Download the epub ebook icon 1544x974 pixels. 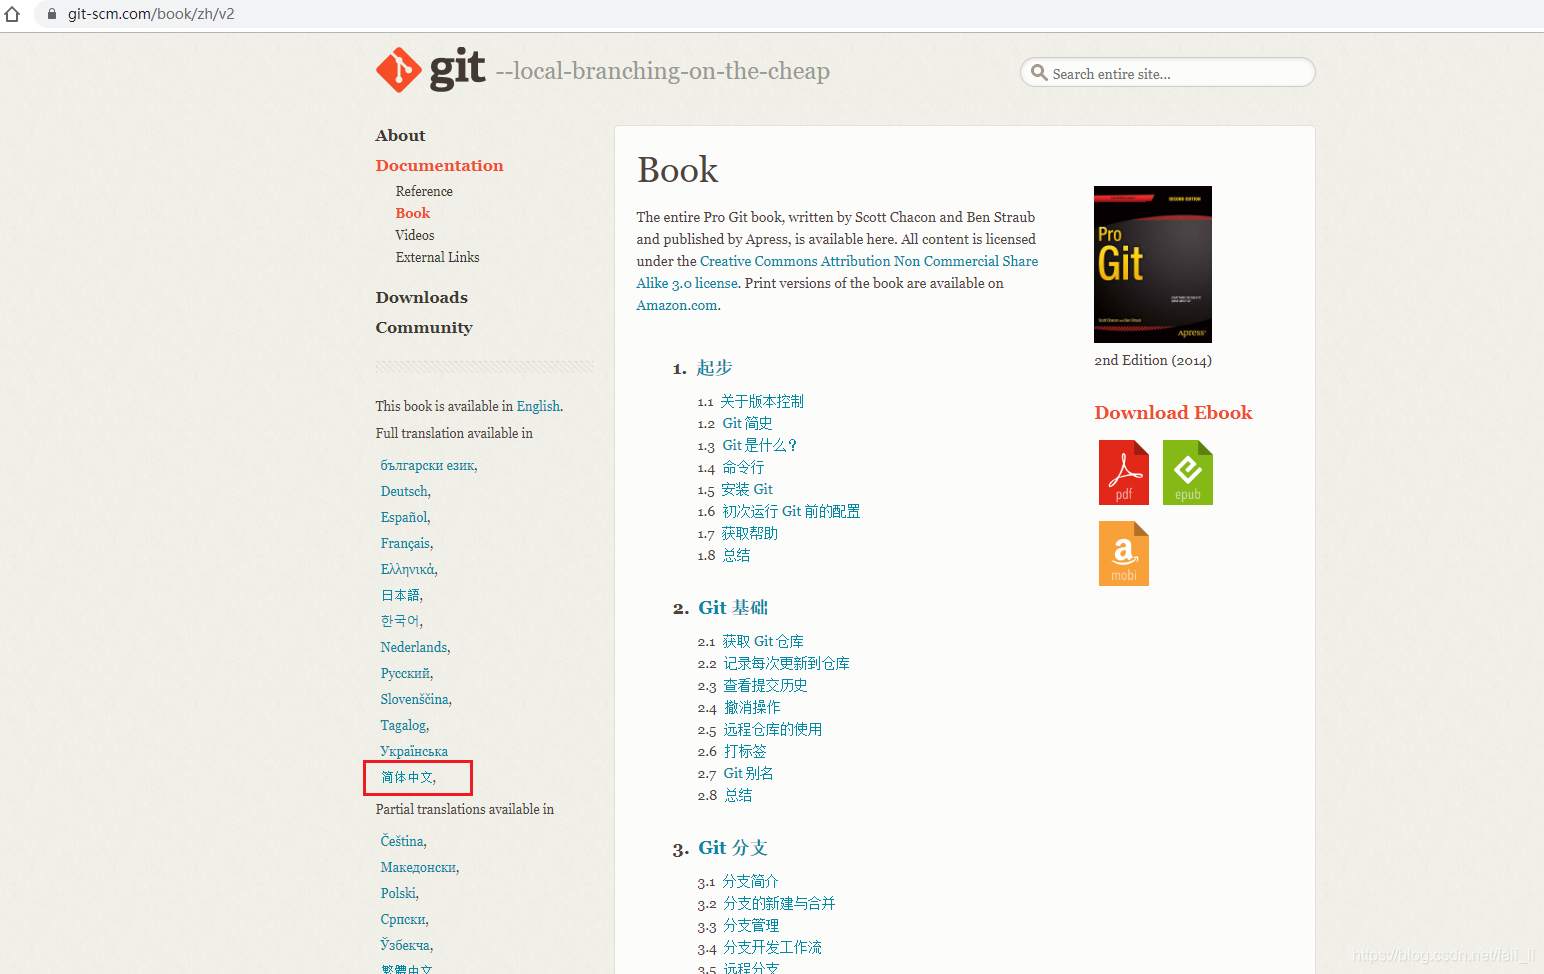tap(1188, 472)
